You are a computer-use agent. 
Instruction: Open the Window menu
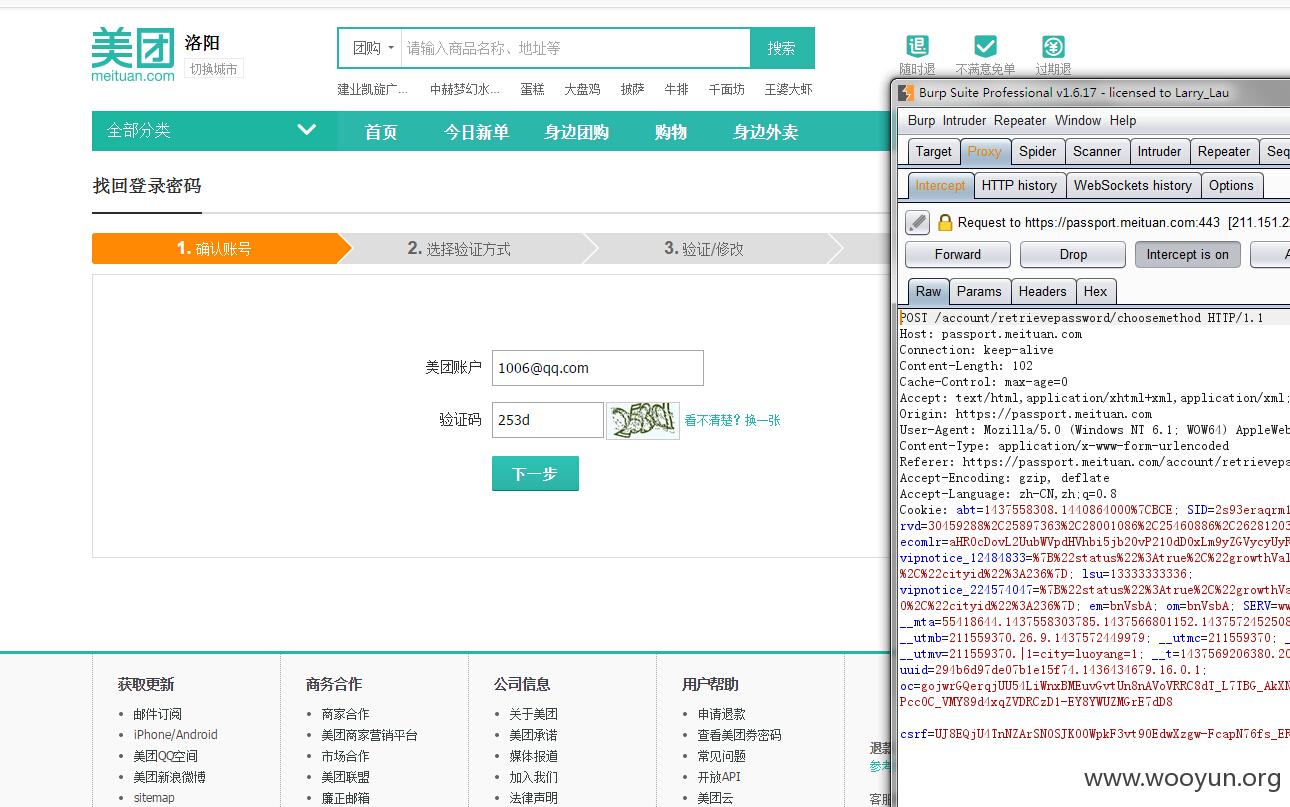1078,120
